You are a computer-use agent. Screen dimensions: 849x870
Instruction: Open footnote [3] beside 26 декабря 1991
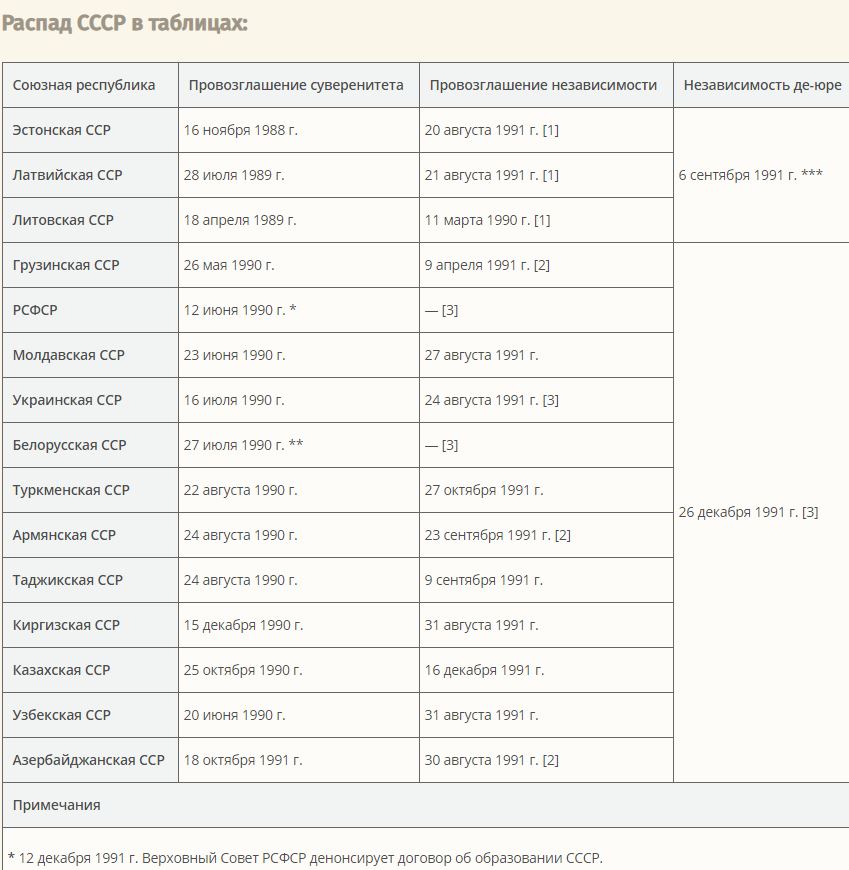[810, 512]
